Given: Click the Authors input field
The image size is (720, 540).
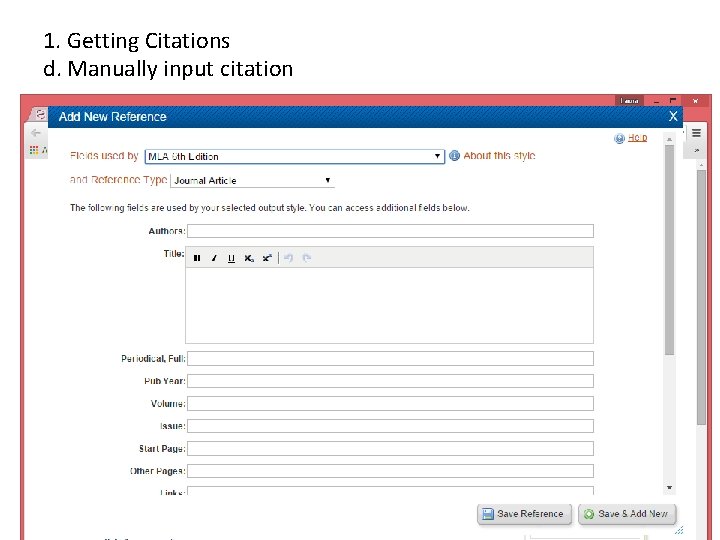Looking at the screenshot, I should click(390, 231).
